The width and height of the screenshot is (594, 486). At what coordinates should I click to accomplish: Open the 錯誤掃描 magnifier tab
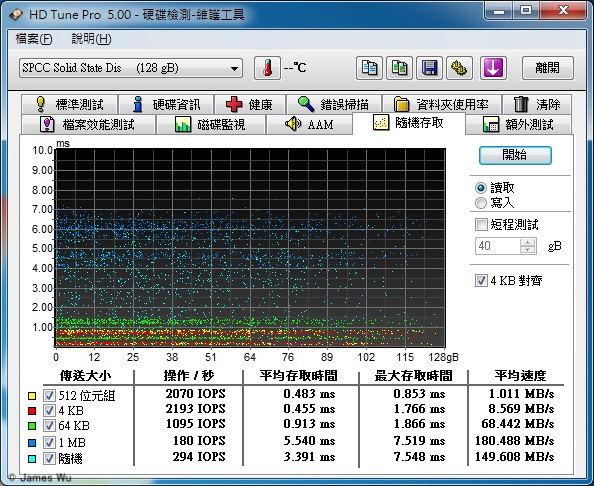pos(333,104)
